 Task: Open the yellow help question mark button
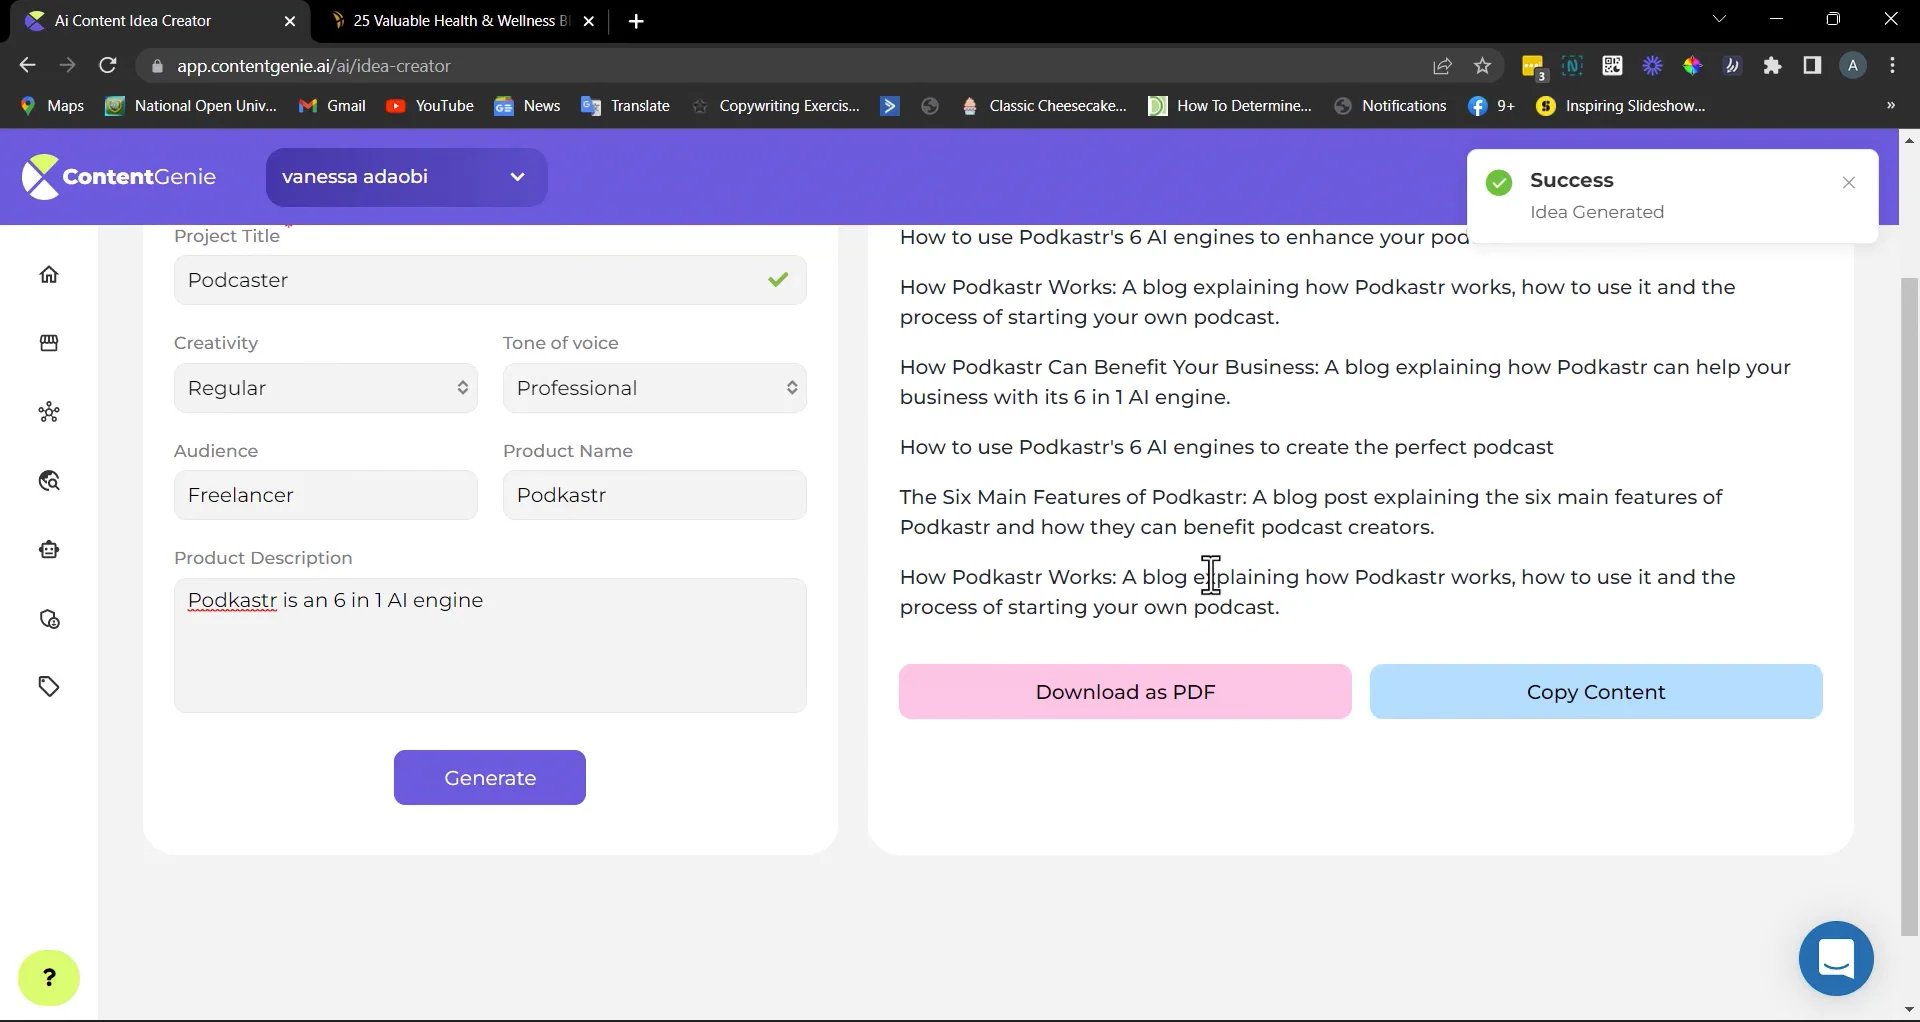(49, 977)
